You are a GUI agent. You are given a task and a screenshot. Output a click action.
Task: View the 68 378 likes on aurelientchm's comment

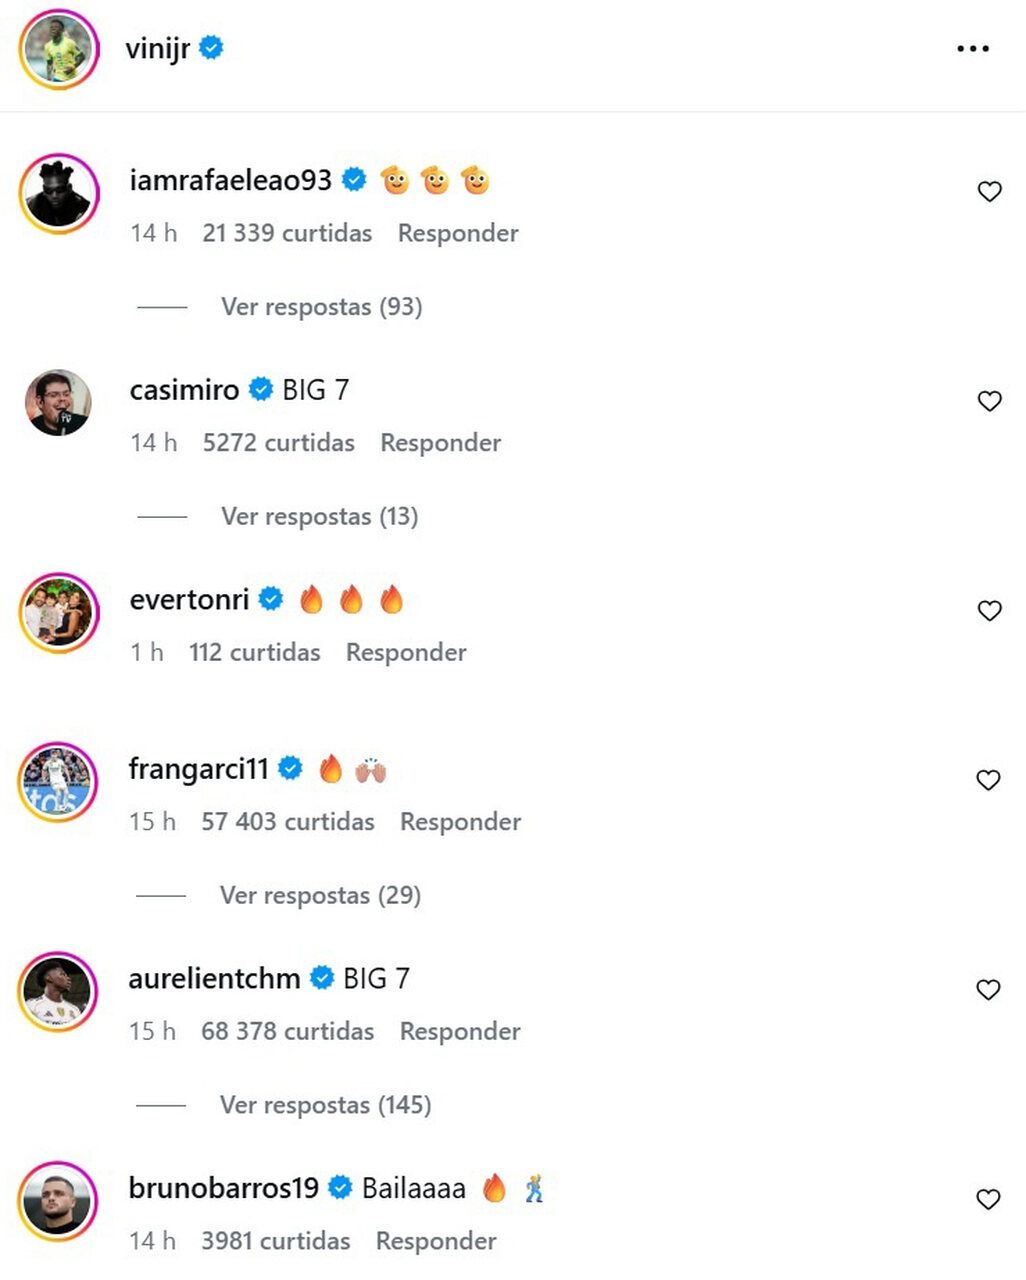coord(287,1031)
